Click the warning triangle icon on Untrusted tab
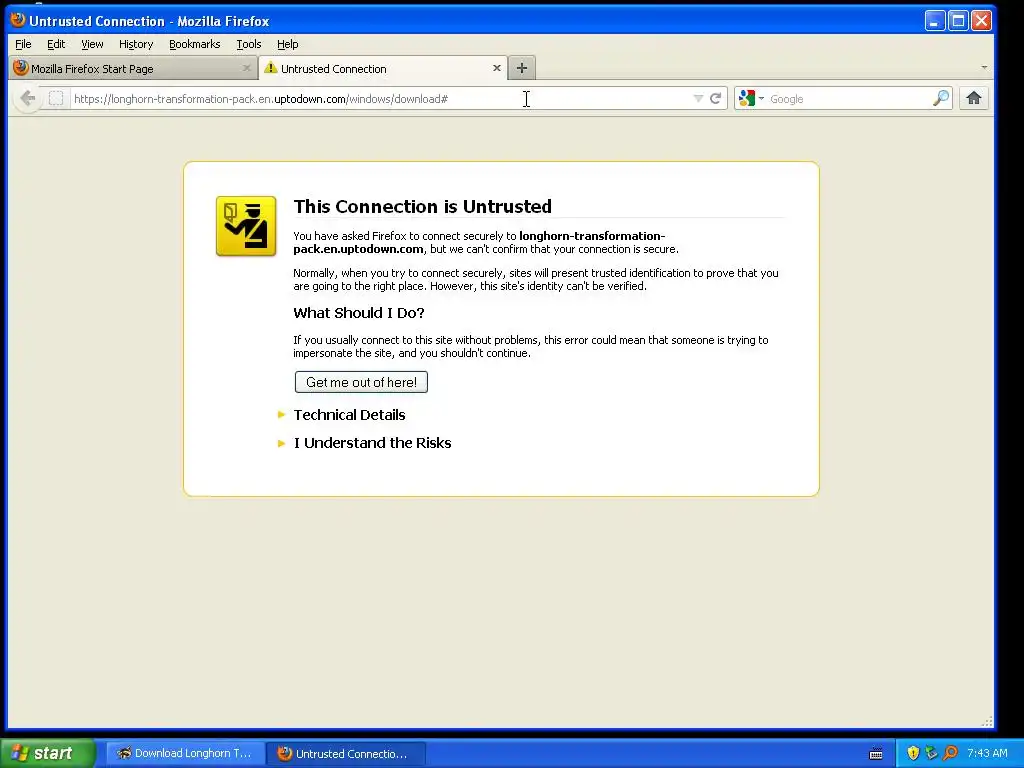 pyautogui.click(x=270, y=68)
